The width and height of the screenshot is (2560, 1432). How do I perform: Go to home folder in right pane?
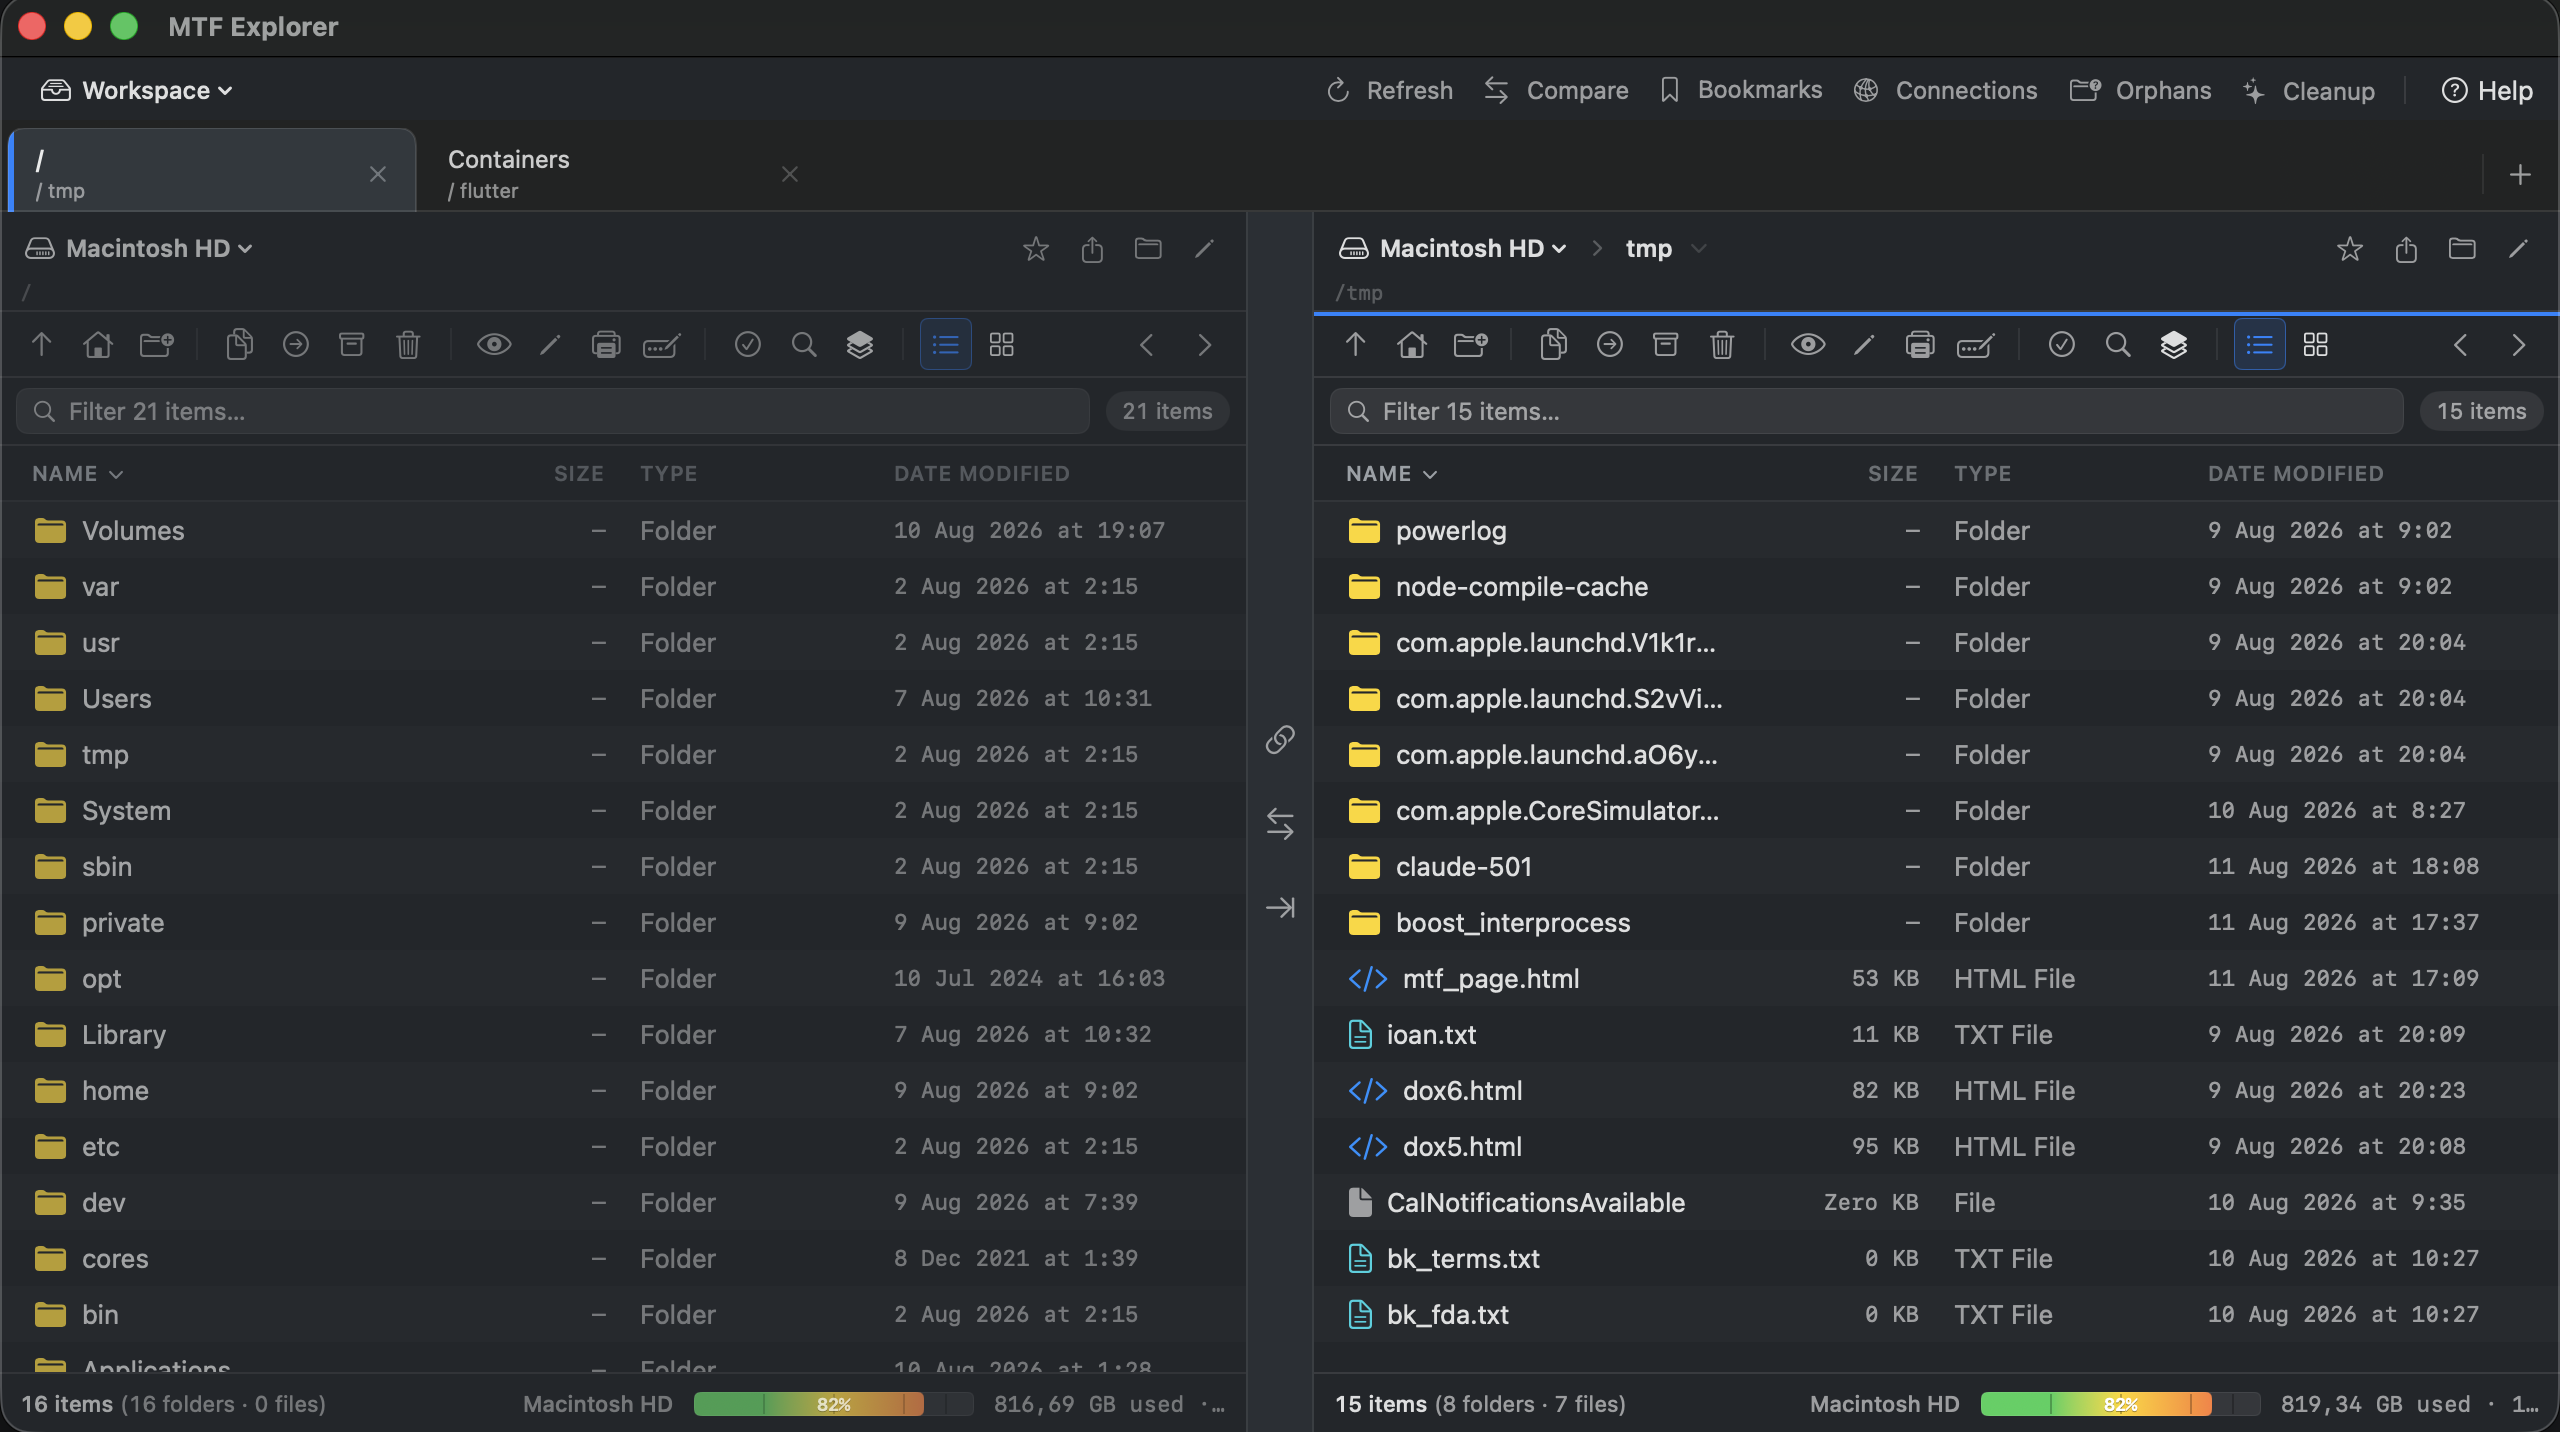[1412, 345]
